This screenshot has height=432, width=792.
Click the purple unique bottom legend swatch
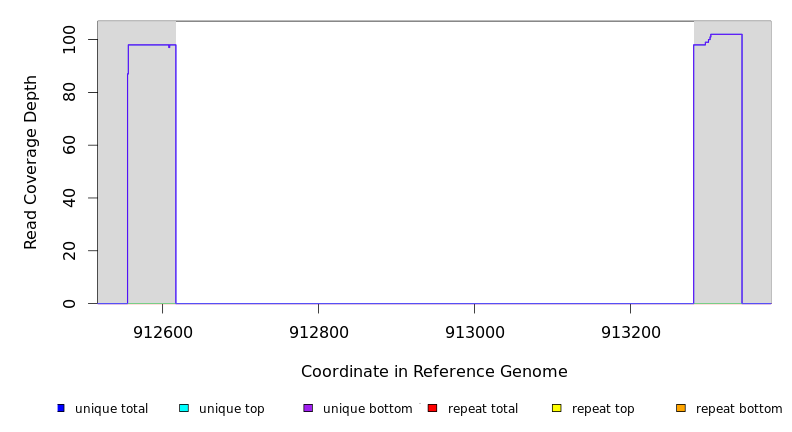308,408
